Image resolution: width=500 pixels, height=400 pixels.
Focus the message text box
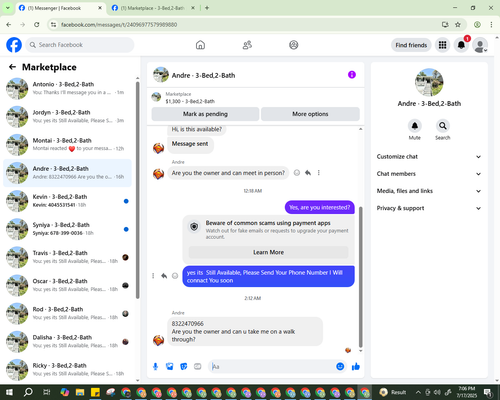[x=273, y=367]
